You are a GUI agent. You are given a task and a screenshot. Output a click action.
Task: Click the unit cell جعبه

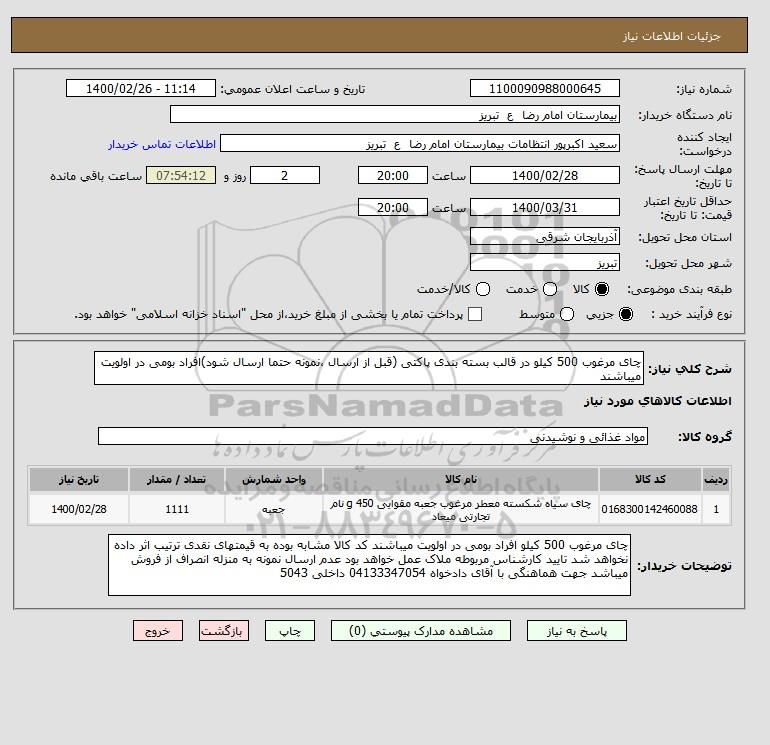pyautogui.click(x=274, y=509)
